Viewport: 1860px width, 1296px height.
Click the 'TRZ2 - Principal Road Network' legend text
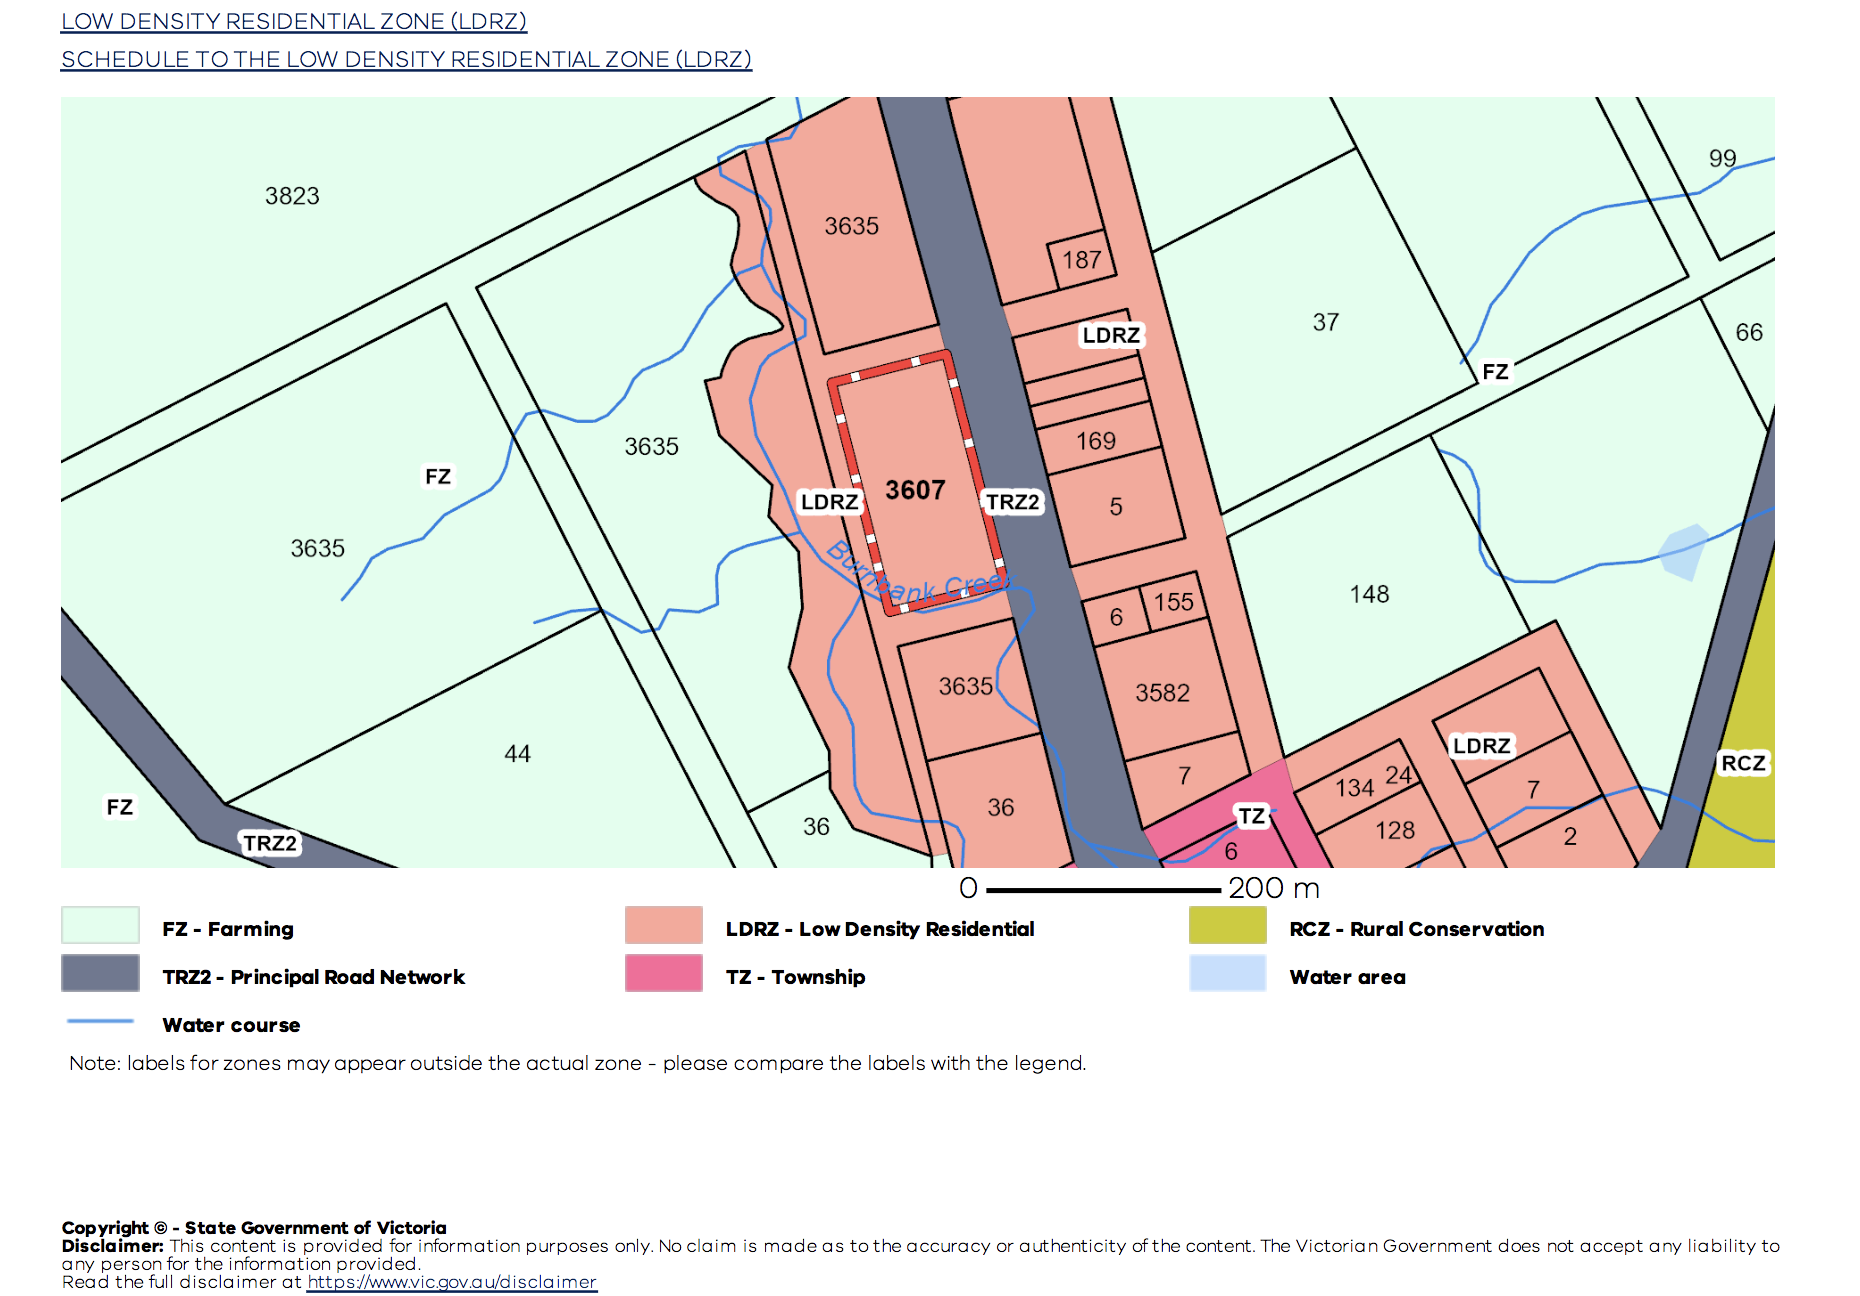click(x=314, y=977)
